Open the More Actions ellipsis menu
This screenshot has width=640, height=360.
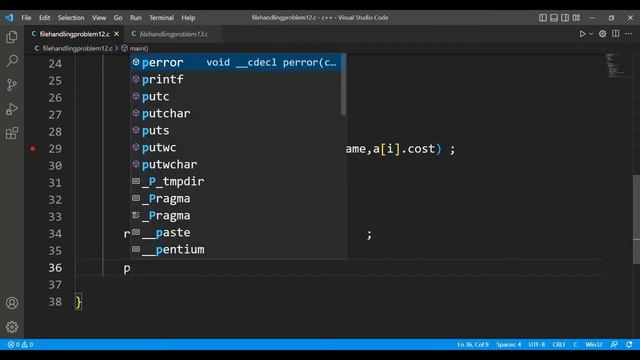click(x=629, y=34)
